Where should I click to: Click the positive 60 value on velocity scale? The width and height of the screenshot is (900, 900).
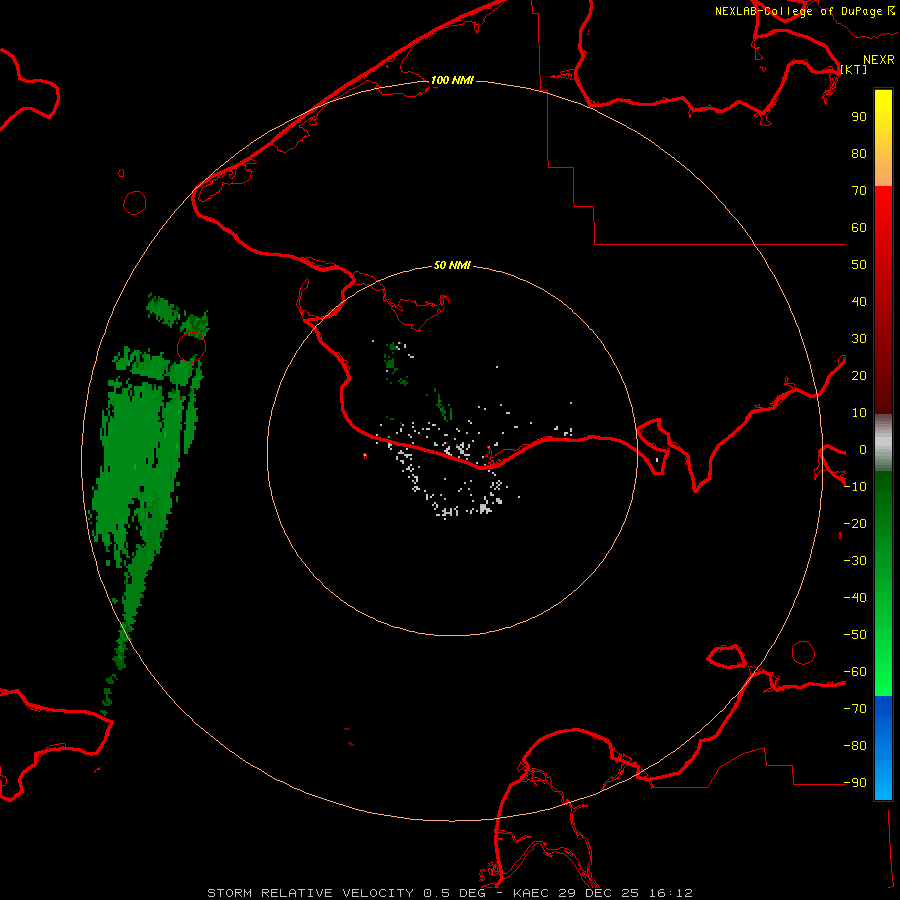click(x=859, y=227)
